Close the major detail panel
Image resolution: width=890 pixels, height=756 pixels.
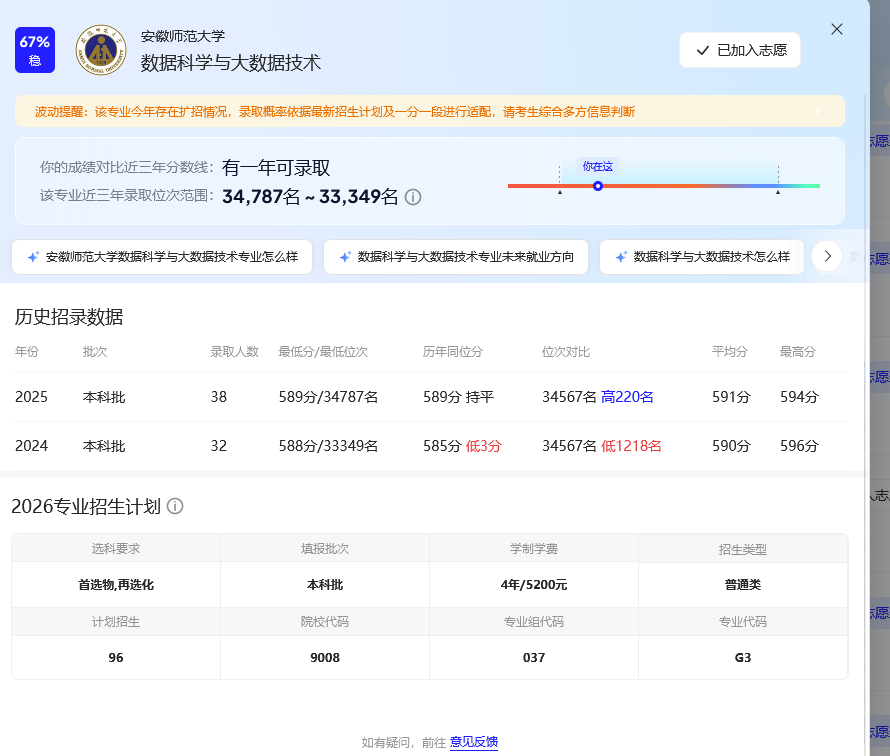(837, 29)
